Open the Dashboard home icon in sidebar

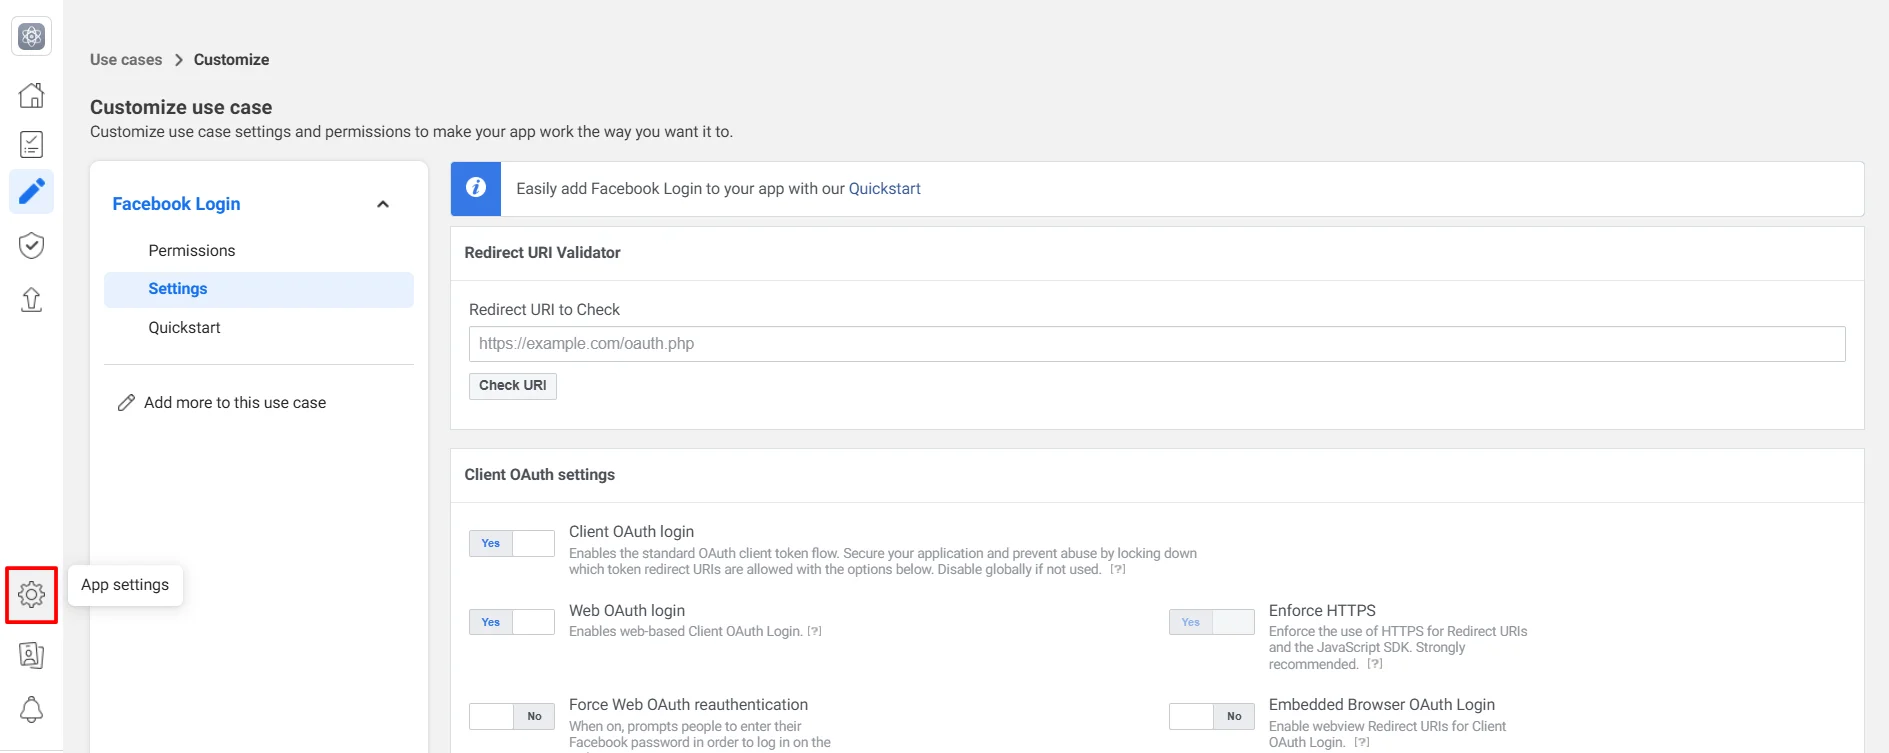coord(31,95)
